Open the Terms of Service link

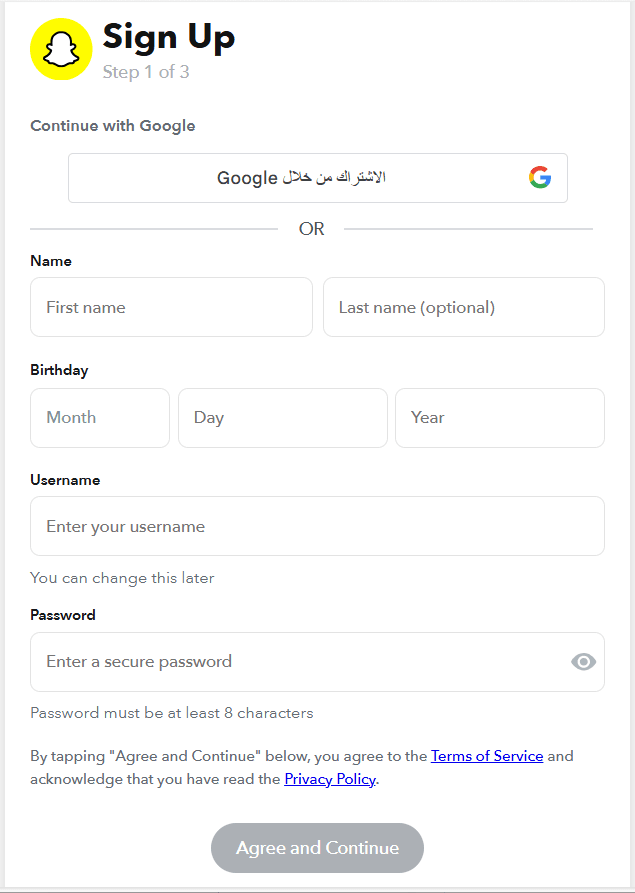(x=487, y=756)
